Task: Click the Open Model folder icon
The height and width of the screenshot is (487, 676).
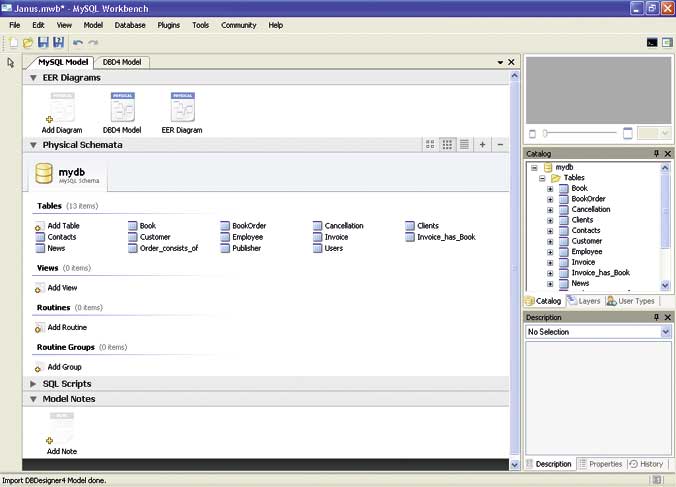Action: [28, 42]
